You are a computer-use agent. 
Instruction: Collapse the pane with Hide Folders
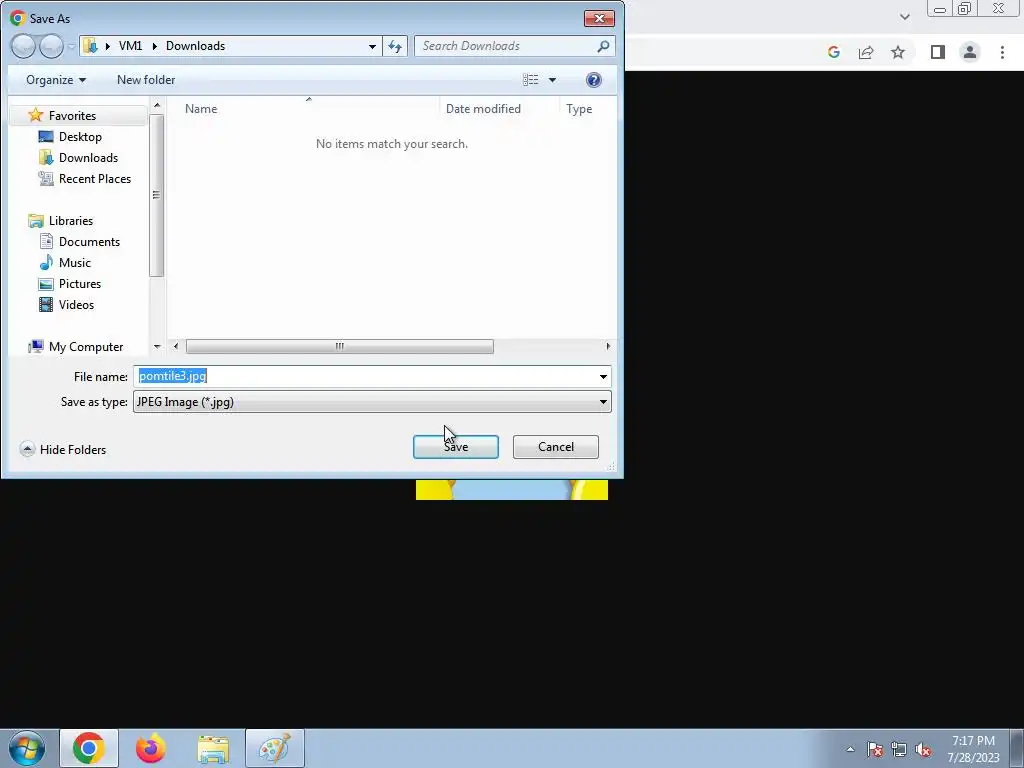pos(63,449)
